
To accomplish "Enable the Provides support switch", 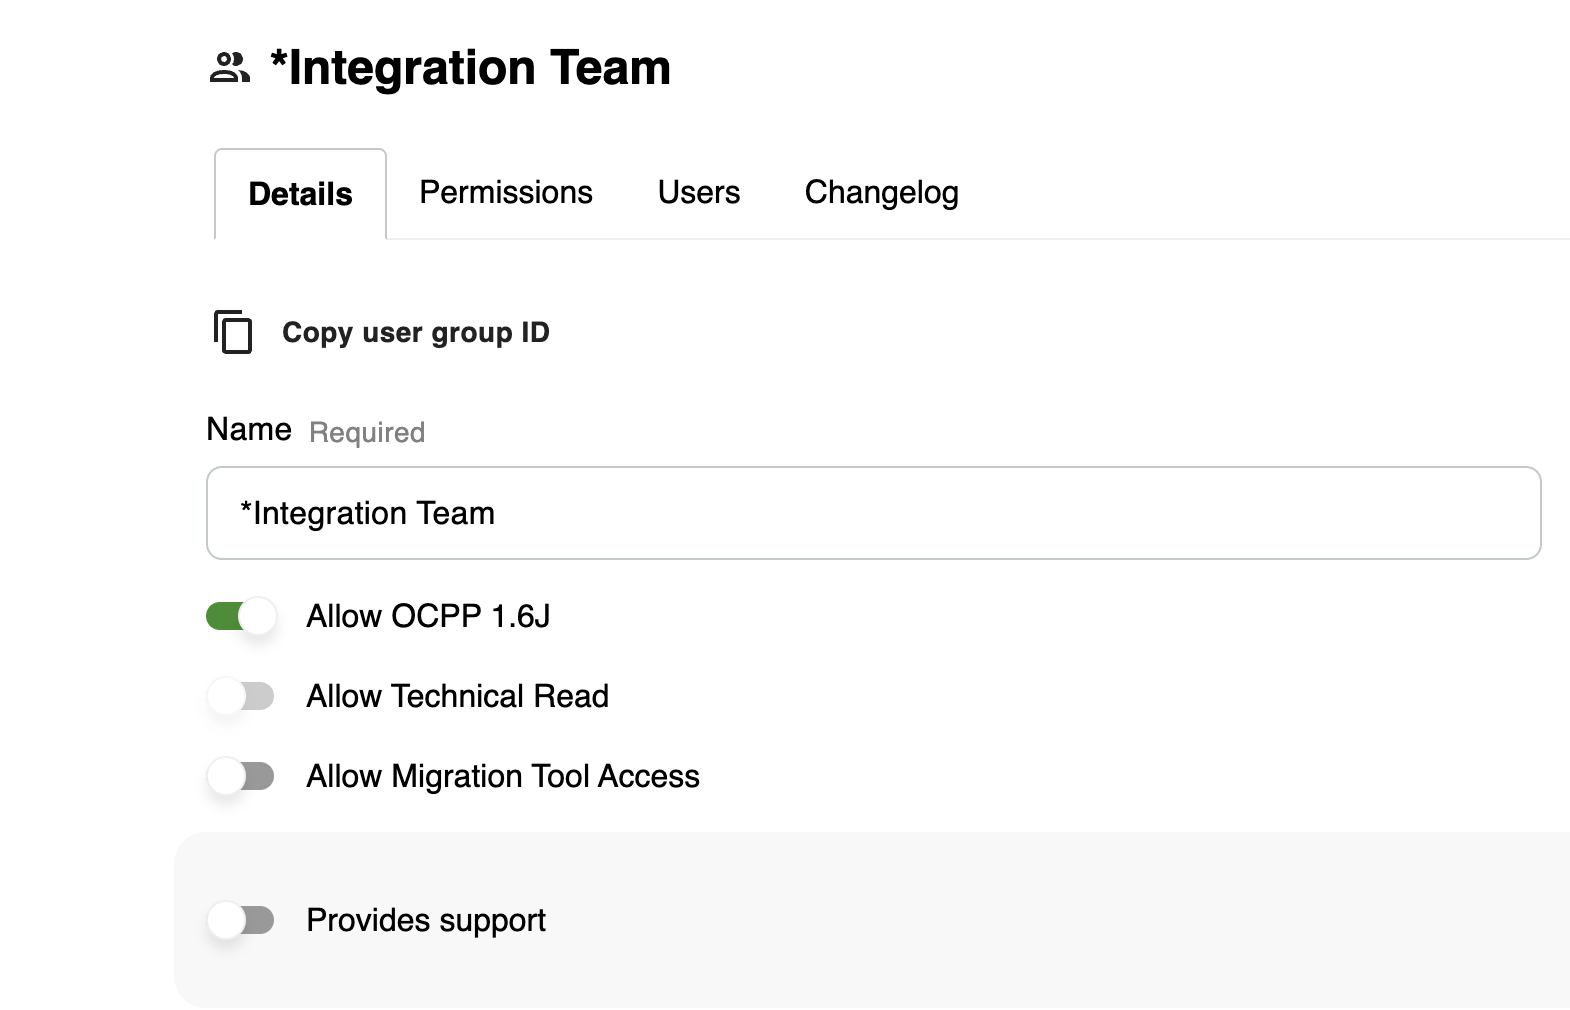I will [x=241, y=920].
